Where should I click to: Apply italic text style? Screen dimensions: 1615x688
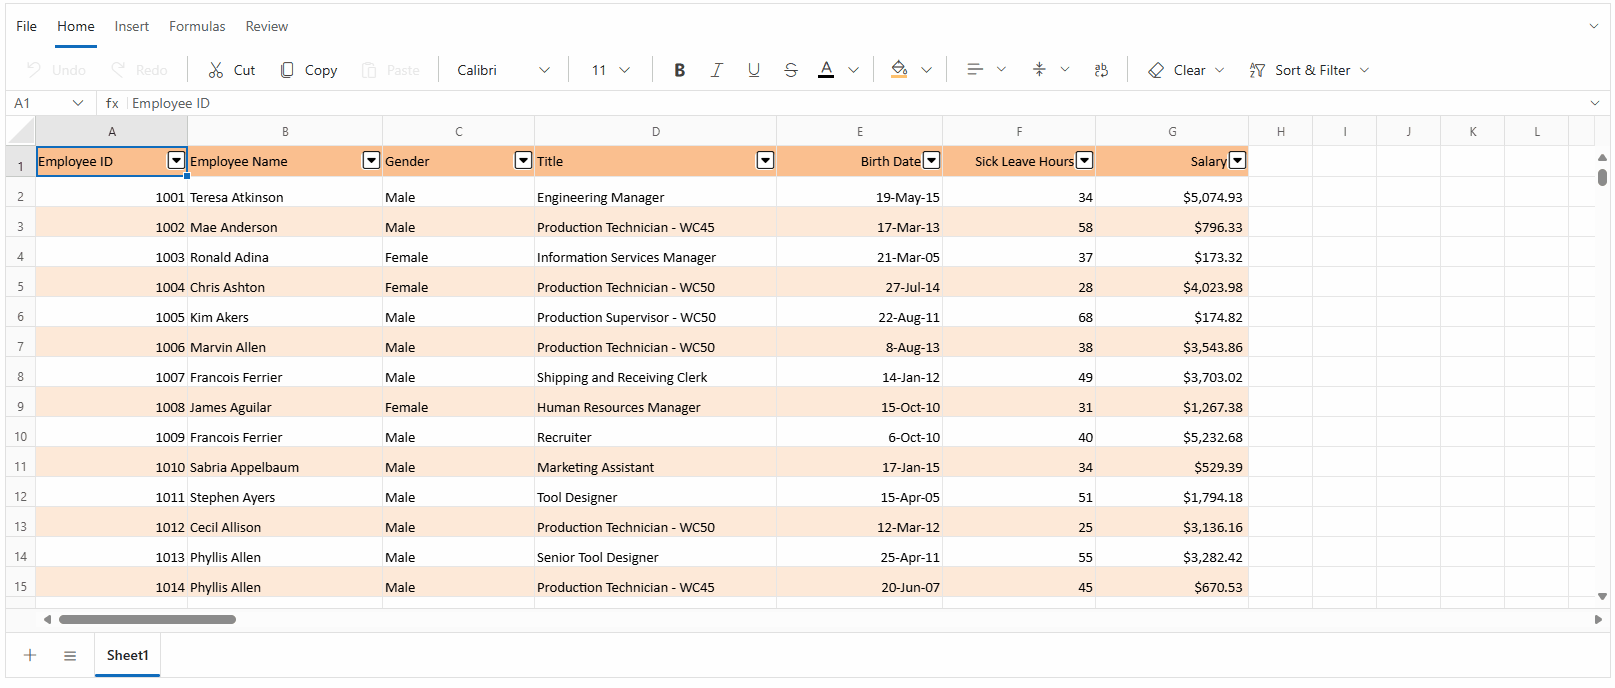coord(716,70)
